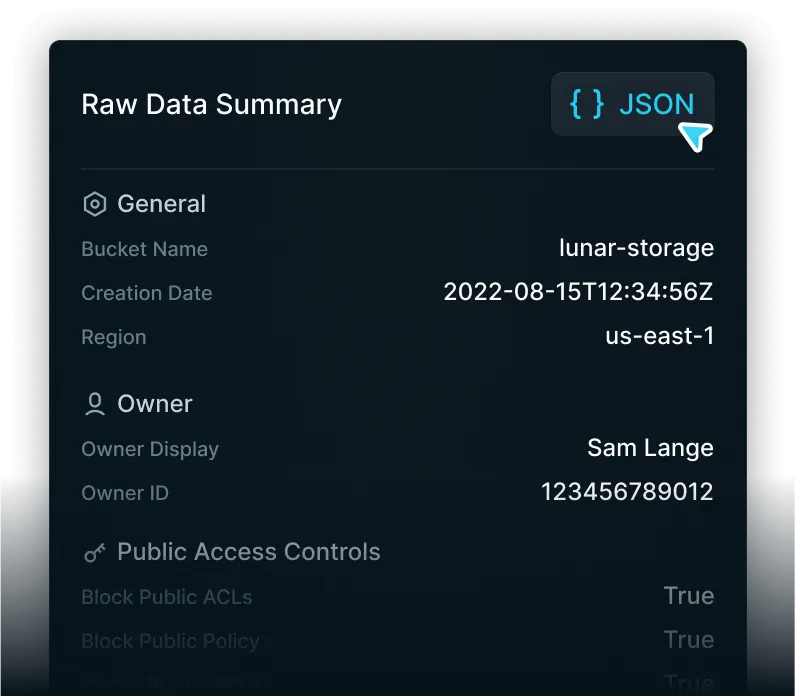The width and height of the screenshot is (795, 696).
Task: Click the Owner person icon
Action: [95, 404]
